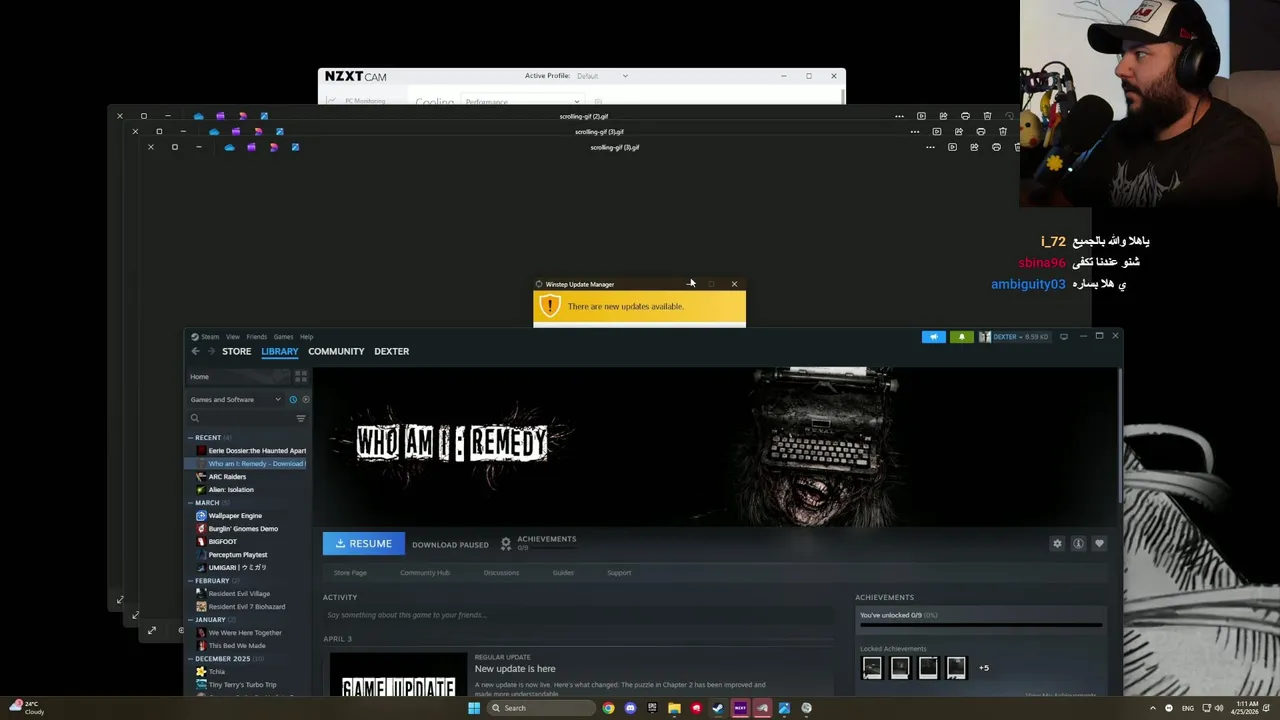Open the Community Hub link
Screen dimensions: 1280x720
[425, 573]
